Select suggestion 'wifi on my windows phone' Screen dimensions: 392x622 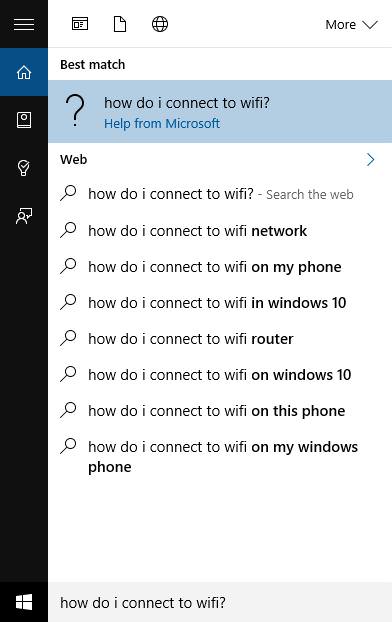(220, 457)
